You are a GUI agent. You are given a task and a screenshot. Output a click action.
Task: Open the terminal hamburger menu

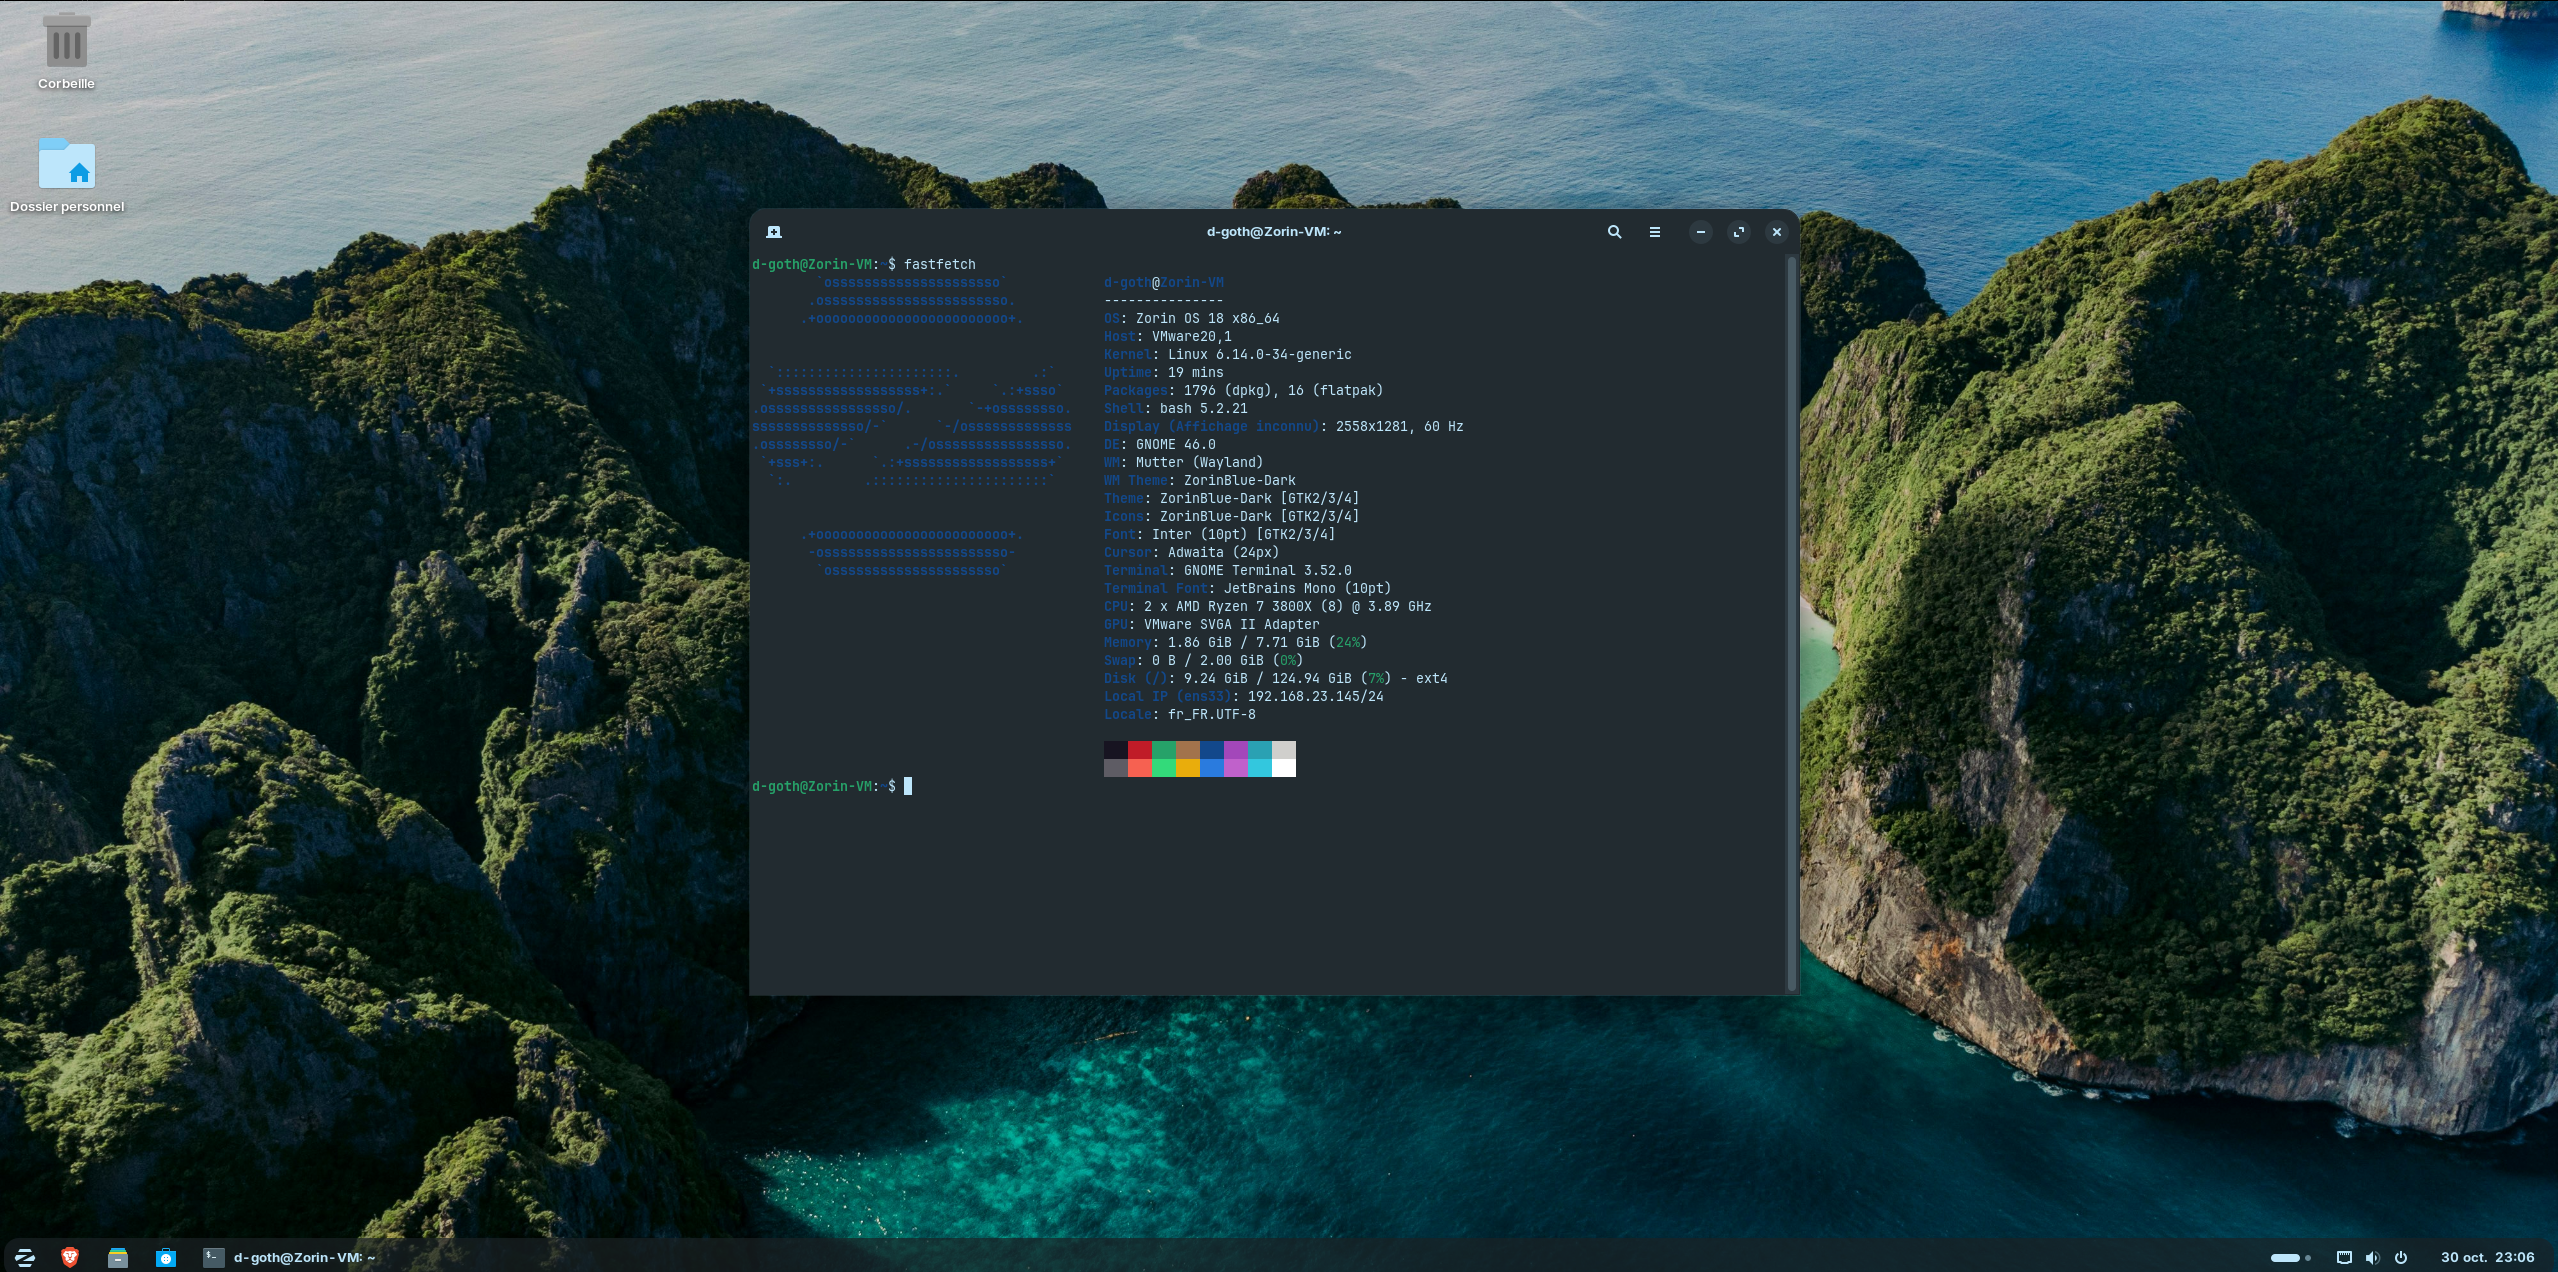point(1654,232)
